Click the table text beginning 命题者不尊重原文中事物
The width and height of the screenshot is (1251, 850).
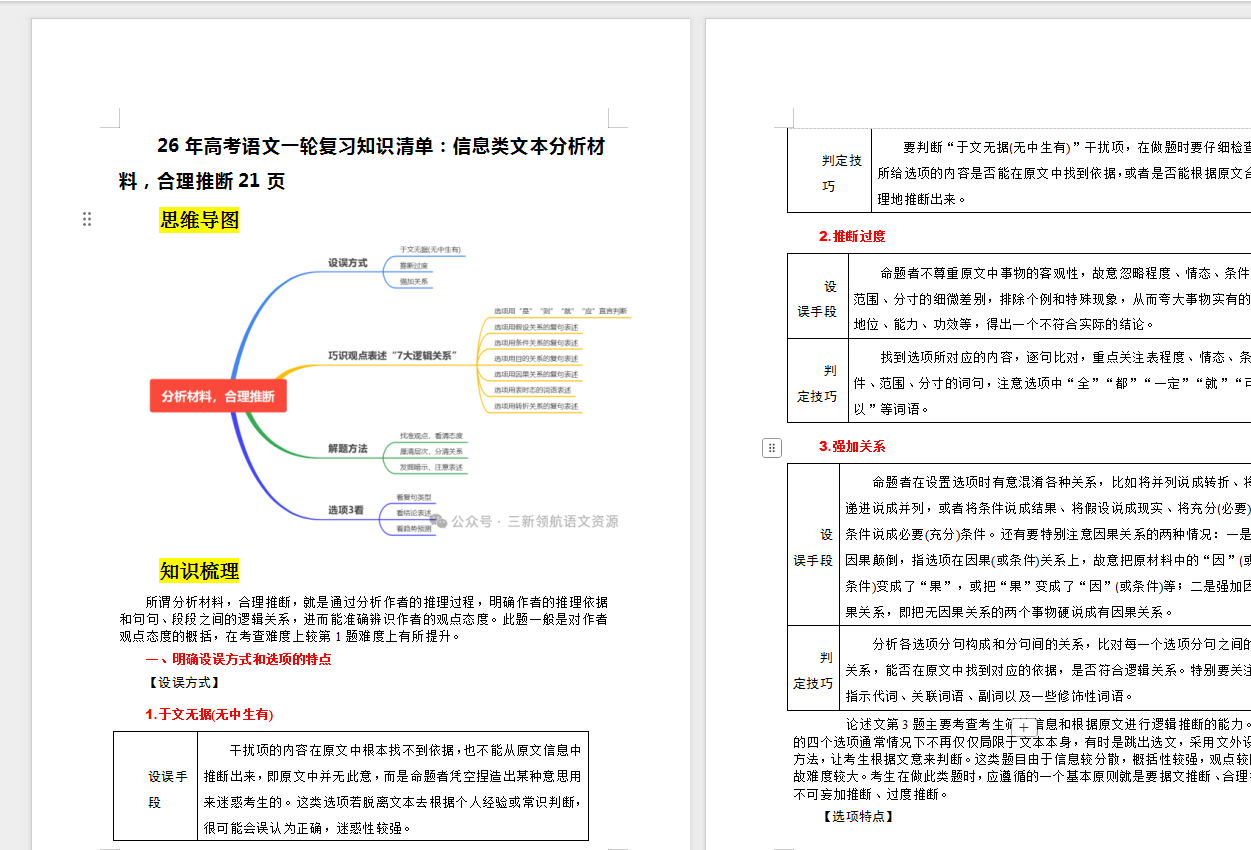click(x=1051, y=298)
